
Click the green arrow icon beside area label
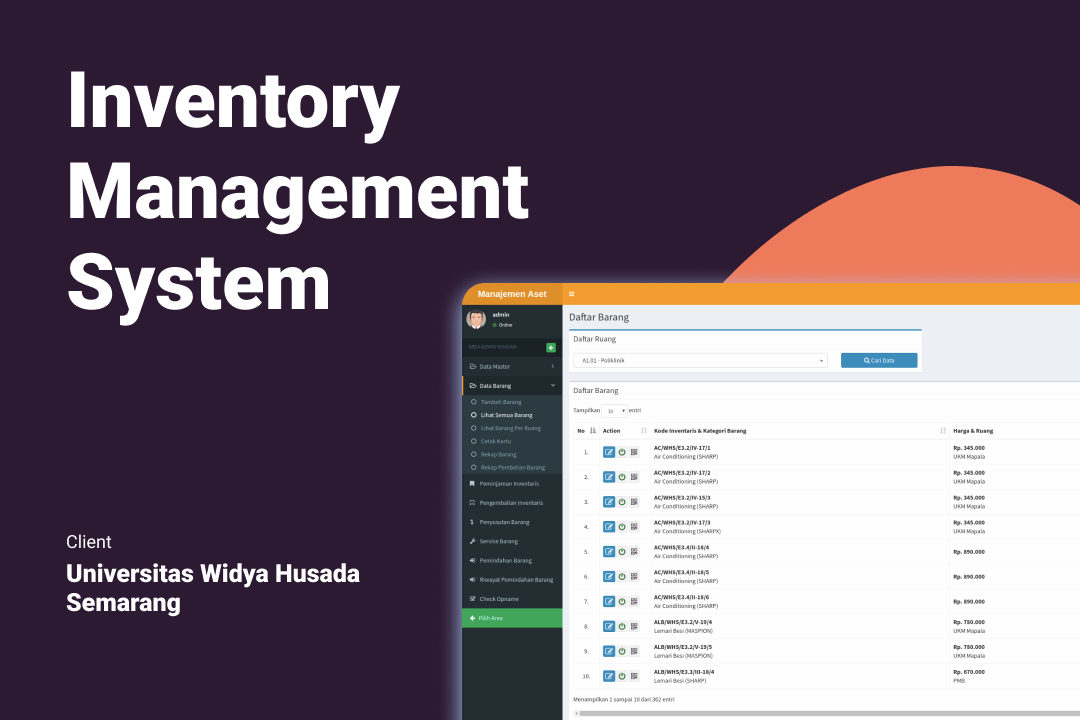point(551,347)
